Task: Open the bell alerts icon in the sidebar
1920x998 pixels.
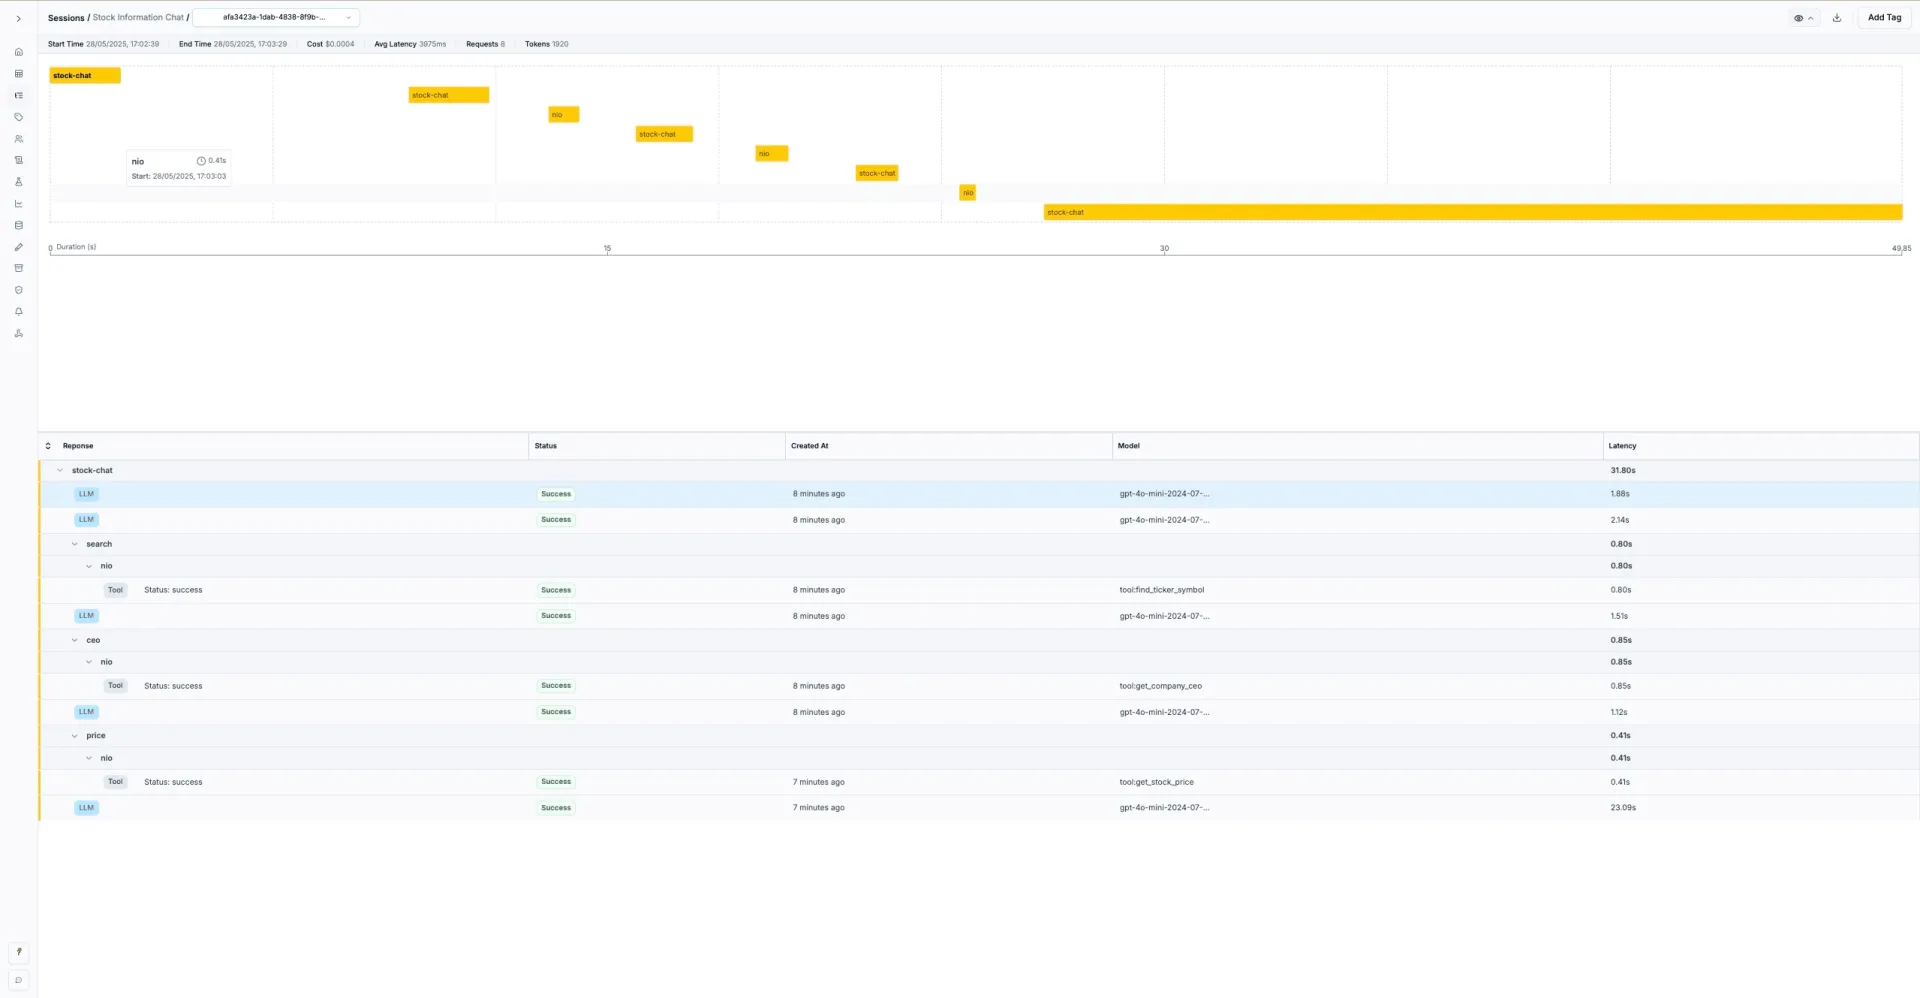Action: [x=18, y=311]
